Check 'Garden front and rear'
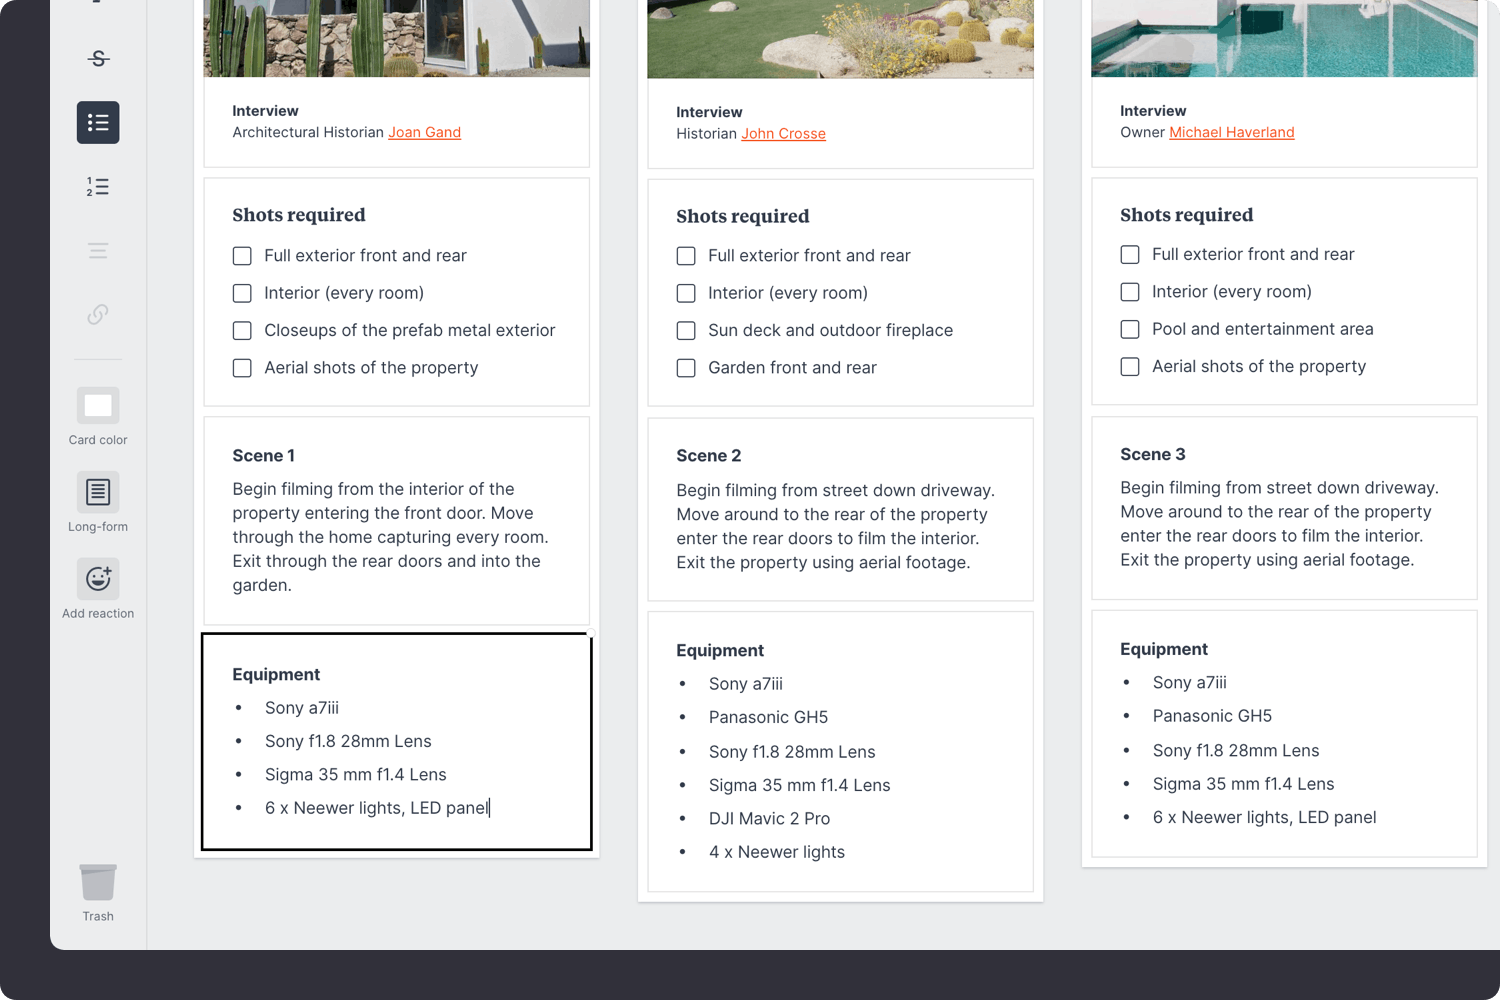Viewport: 1500px width, 1000px height. [x=686, y=368]
